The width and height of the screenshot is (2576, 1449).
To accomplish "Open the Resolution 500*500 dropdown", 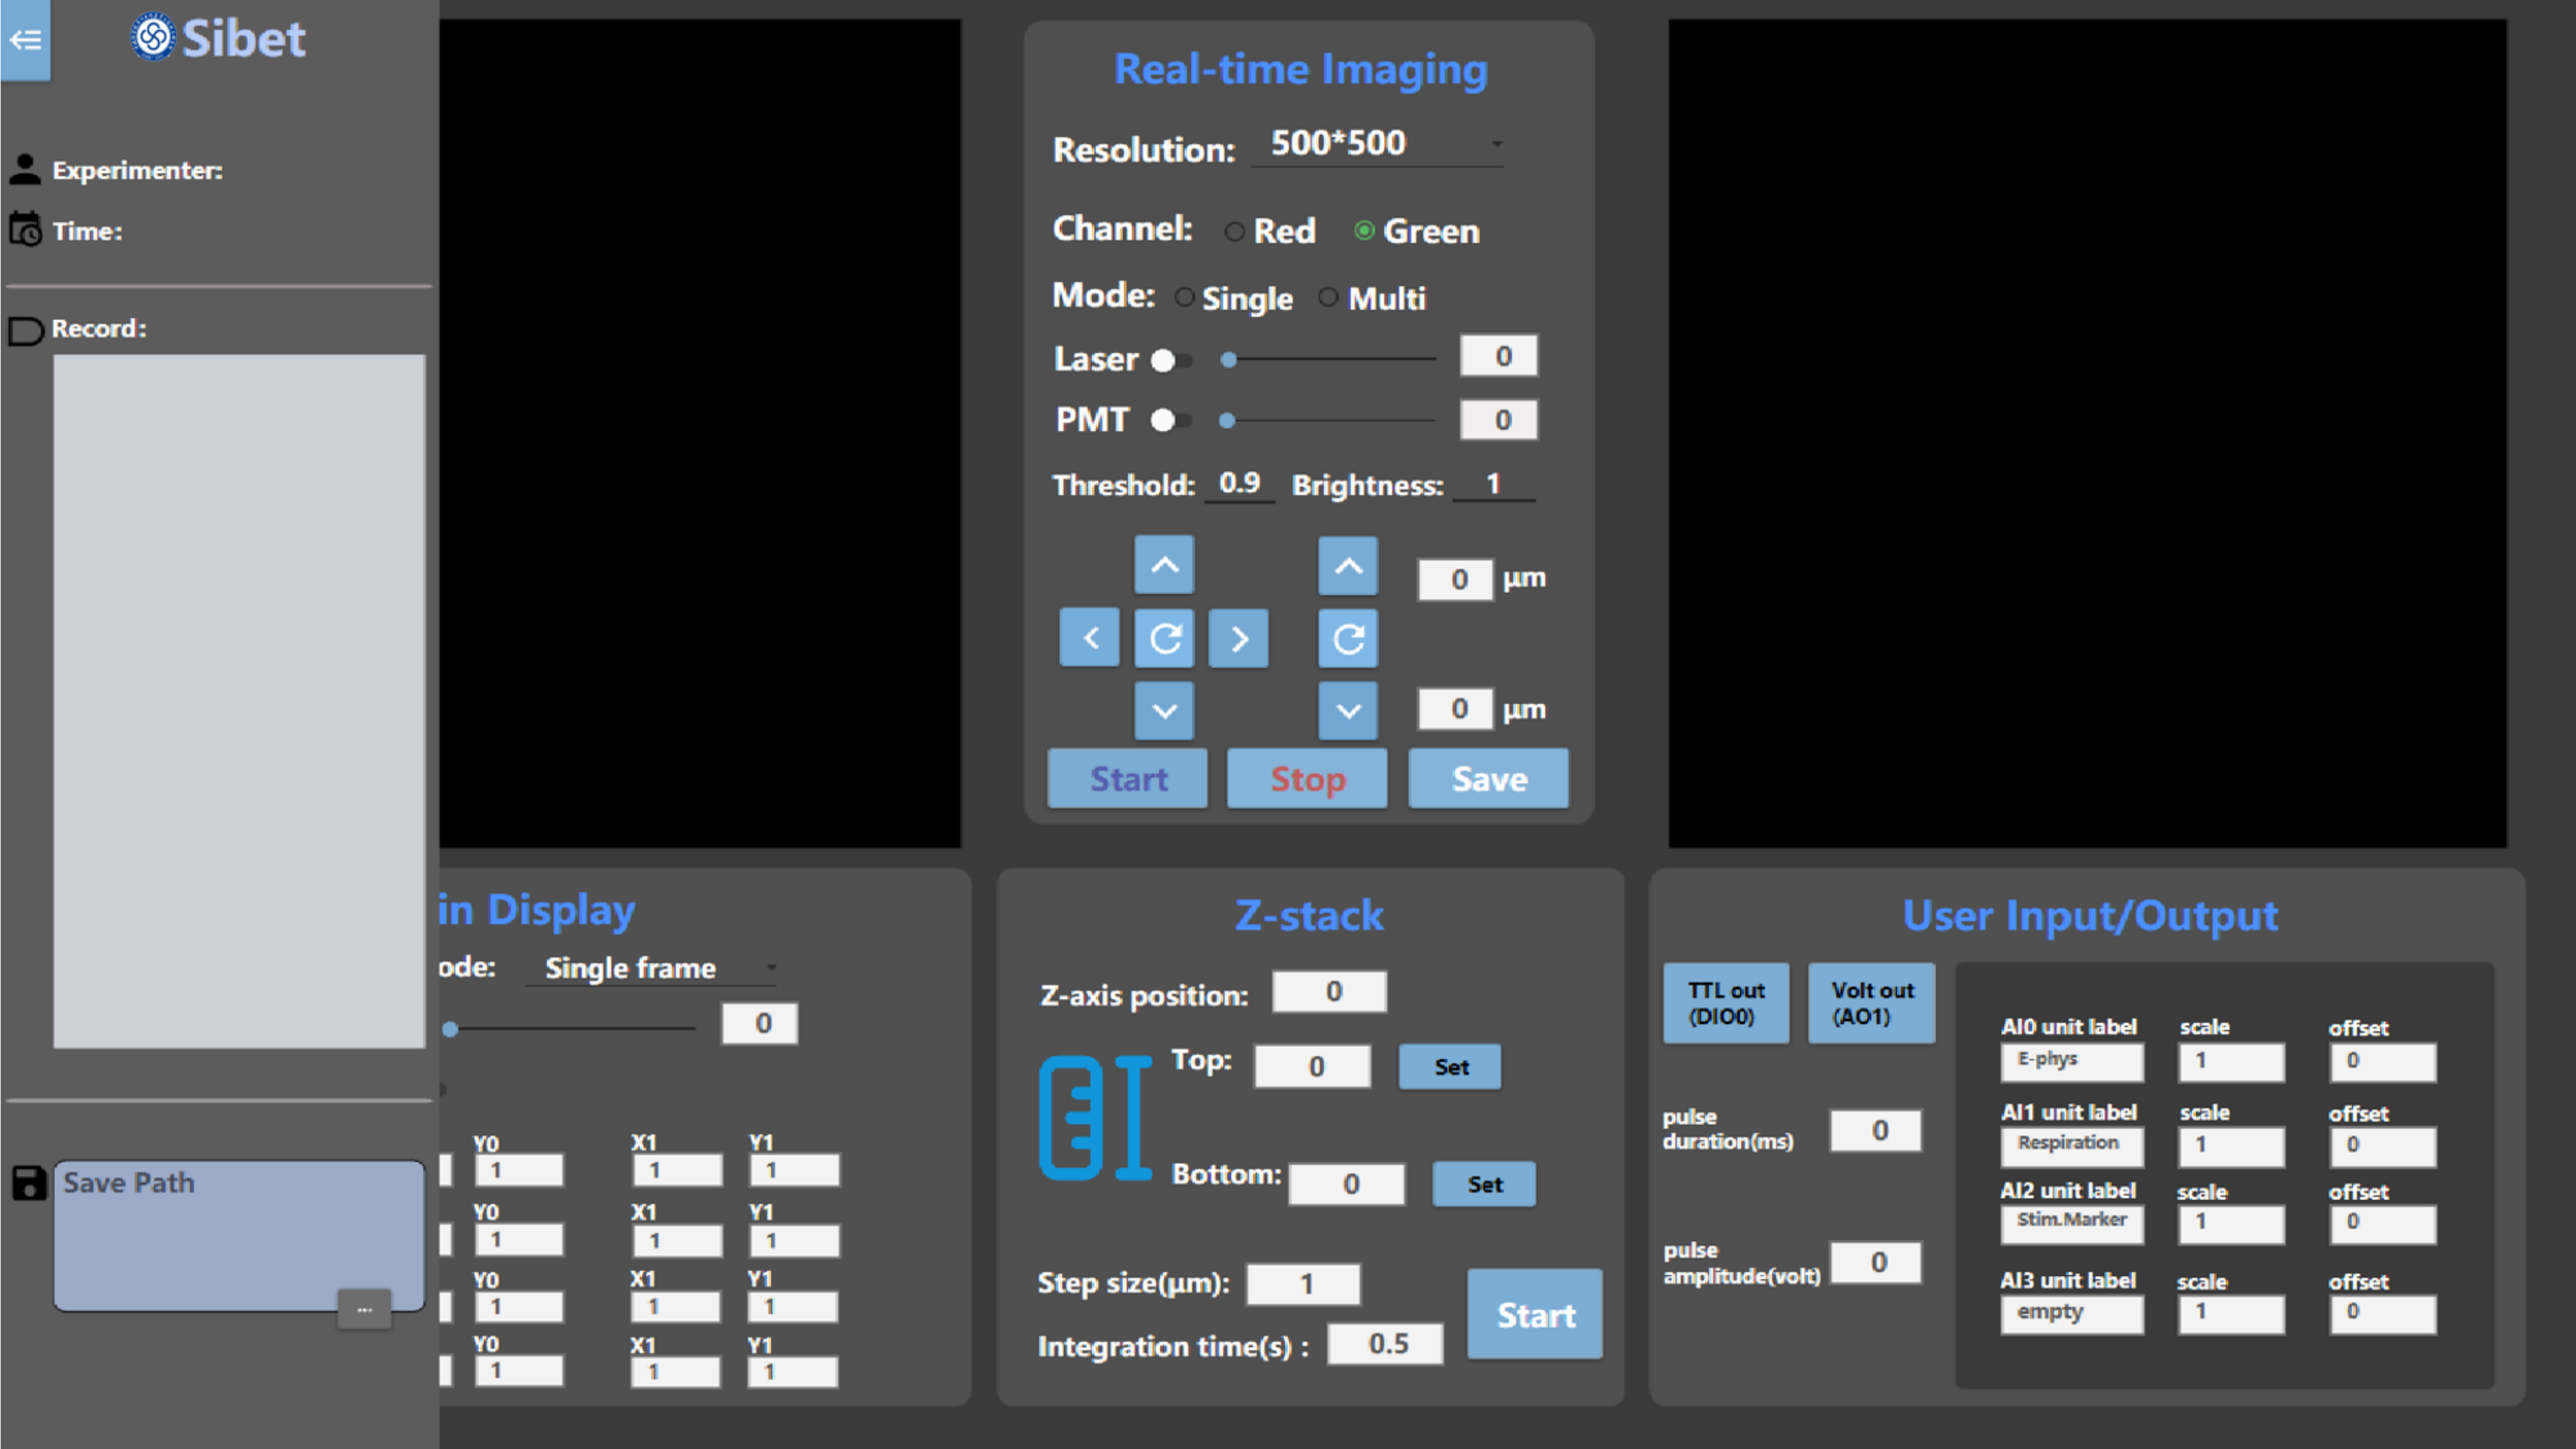I will (1377, 144).
